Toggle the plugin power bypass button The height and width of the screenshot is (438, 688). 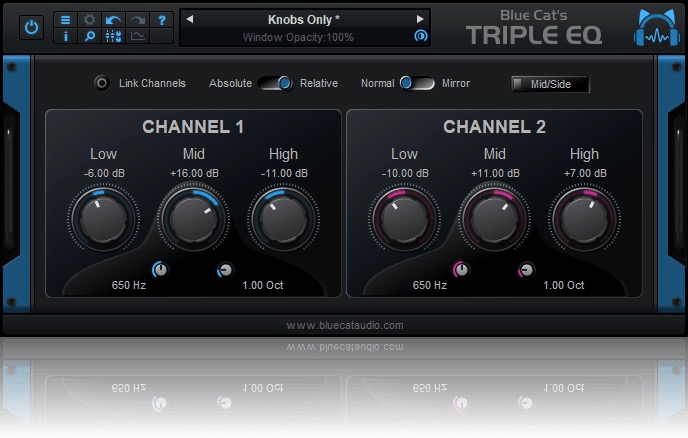31,28
